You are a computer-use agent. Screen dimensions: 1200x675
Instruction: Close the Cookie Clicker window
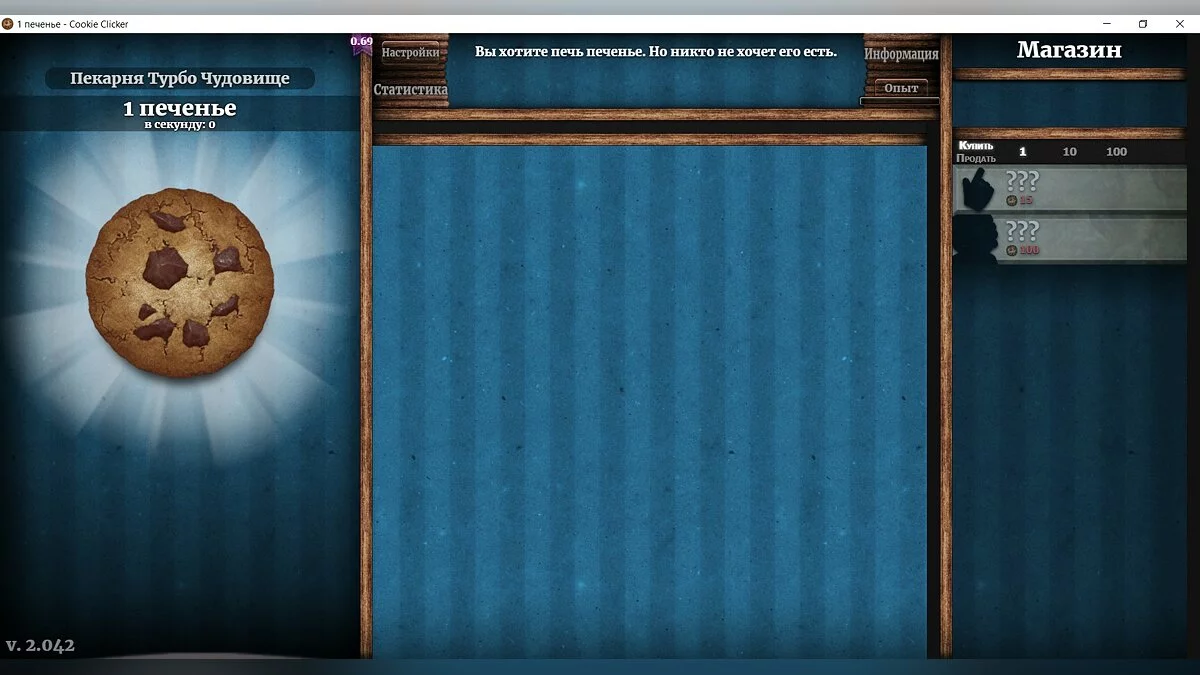coord(1179,24)
